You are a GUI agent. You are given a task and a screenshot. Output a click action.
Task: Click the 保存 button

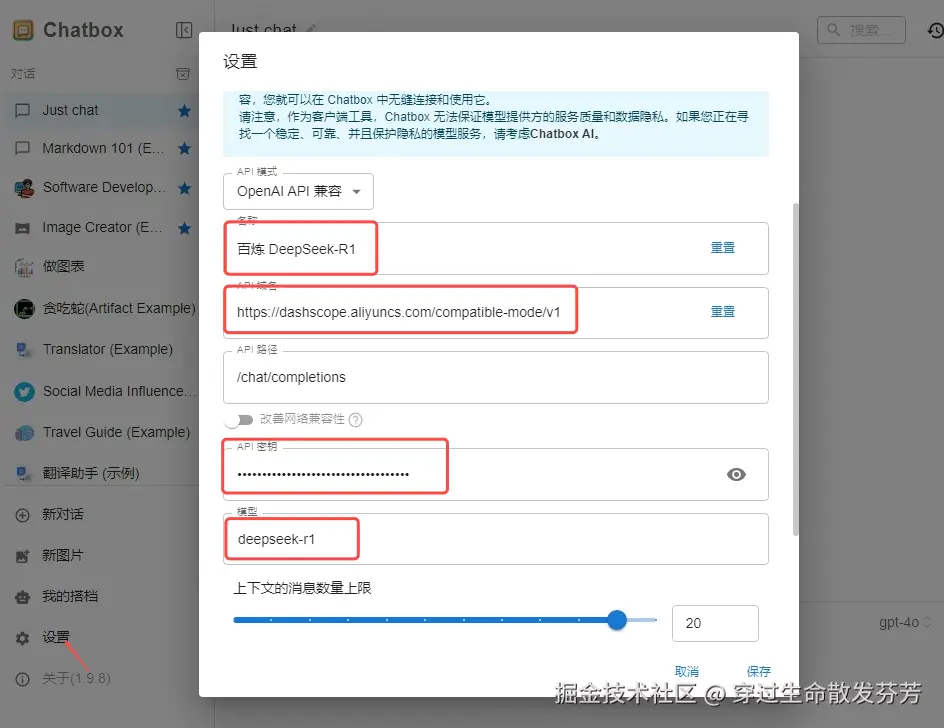(759, 671)
